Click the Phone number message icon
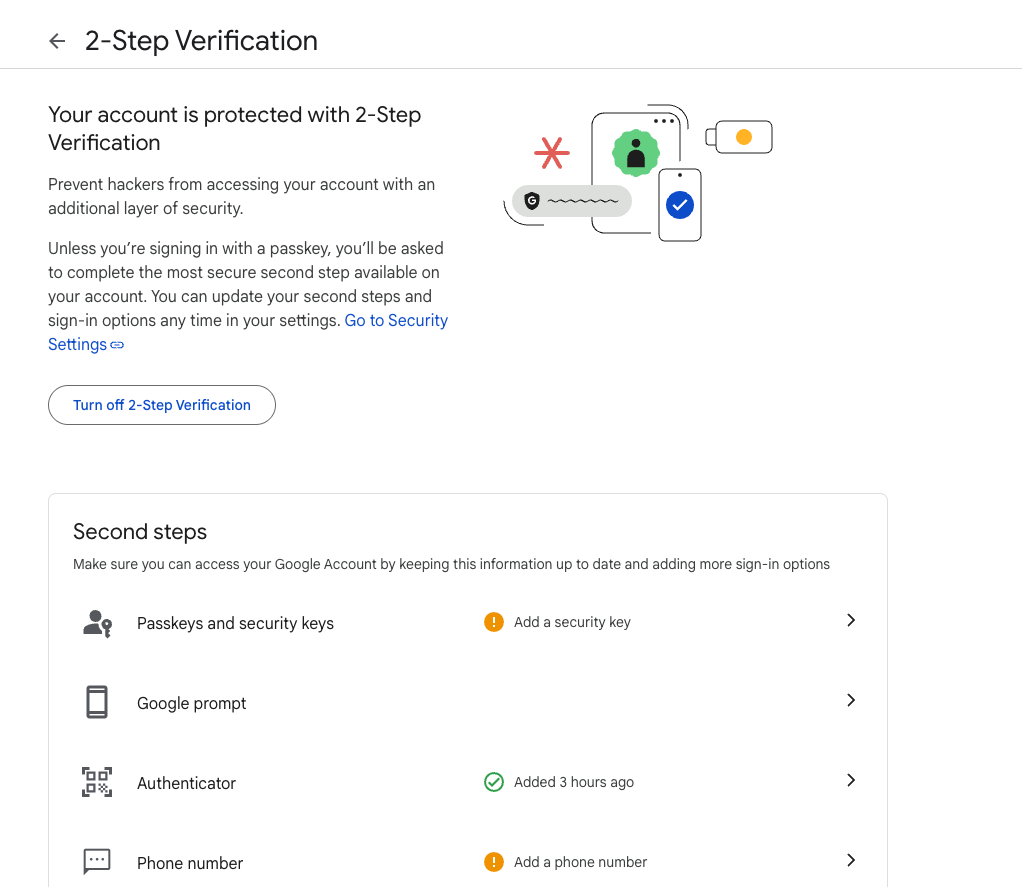 97,862
